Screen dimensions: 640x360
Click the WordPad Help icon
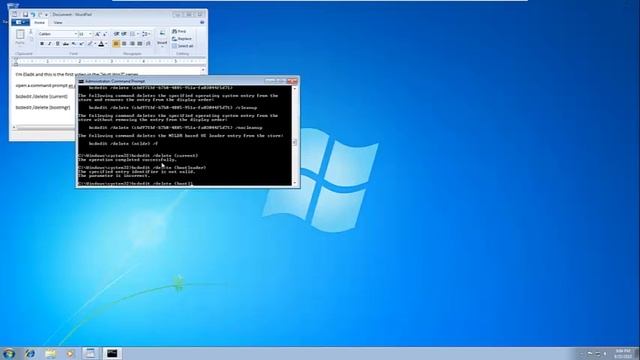202,22
